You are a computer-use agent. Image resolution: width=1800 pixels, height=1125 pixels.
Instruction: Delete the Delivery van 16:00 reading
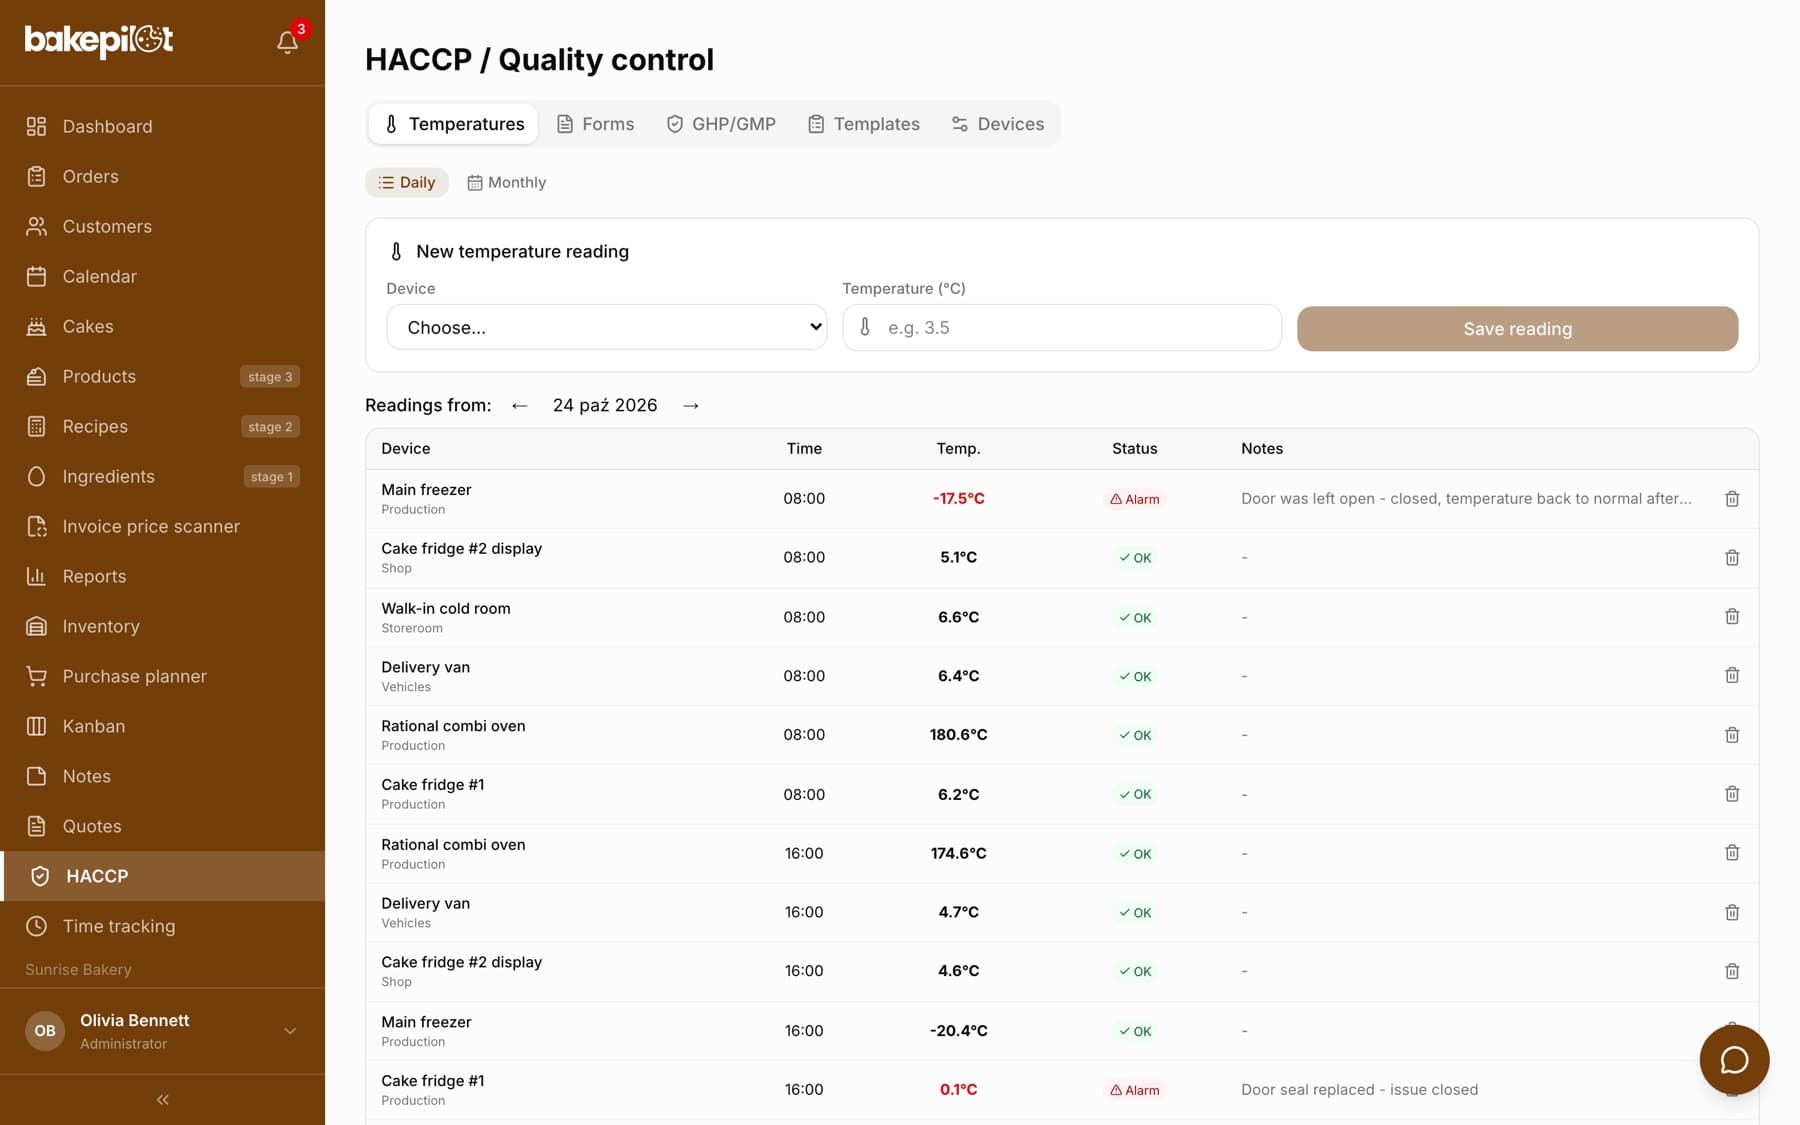[x=1732, y=912]
